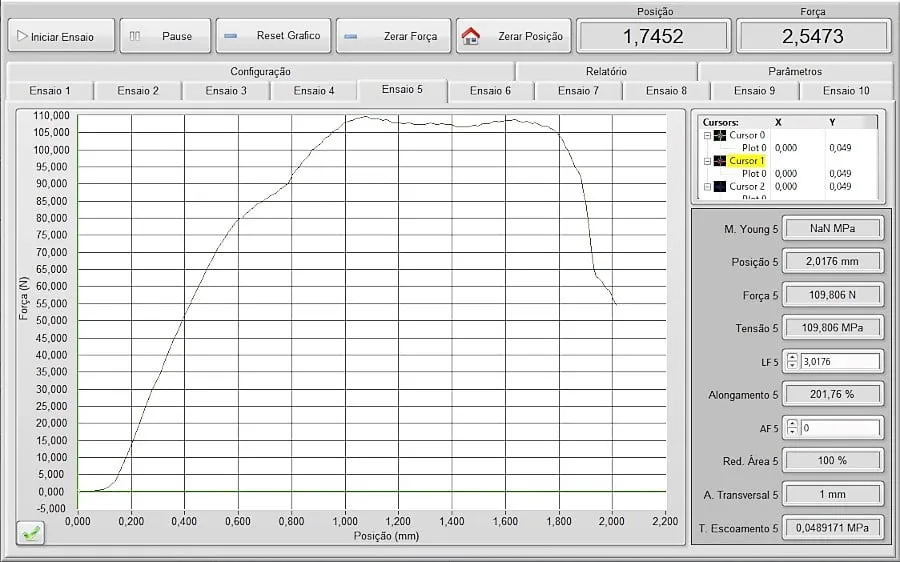
Task: Click the Zerar Posição home button
Action: [513, 36]
